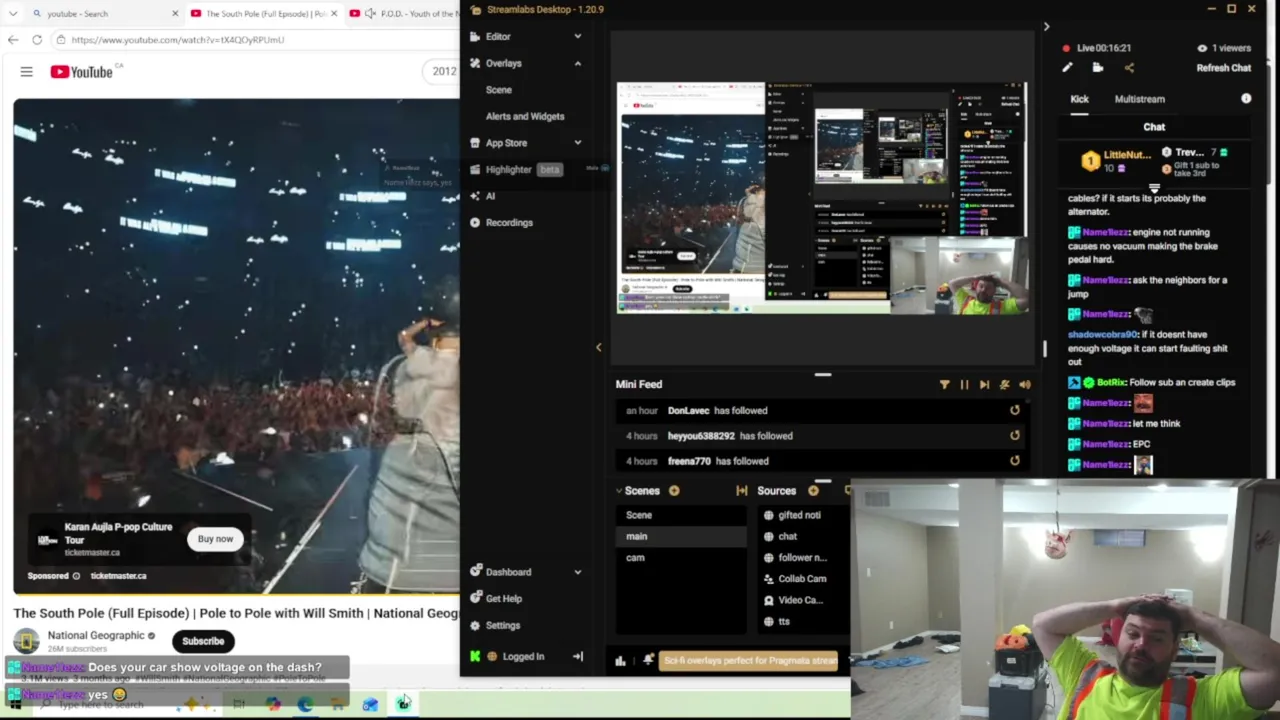The height and width of the screenshot is (720, 1280).
Task: Open Overlays in the Streamlabs sidebar
Action: point(503,63)
